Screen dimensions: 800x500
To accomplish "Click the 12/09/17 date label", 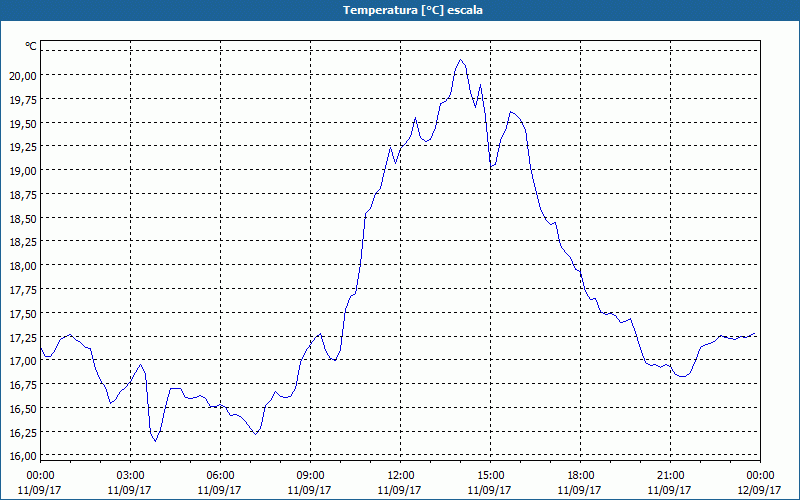I will [759, 490].
